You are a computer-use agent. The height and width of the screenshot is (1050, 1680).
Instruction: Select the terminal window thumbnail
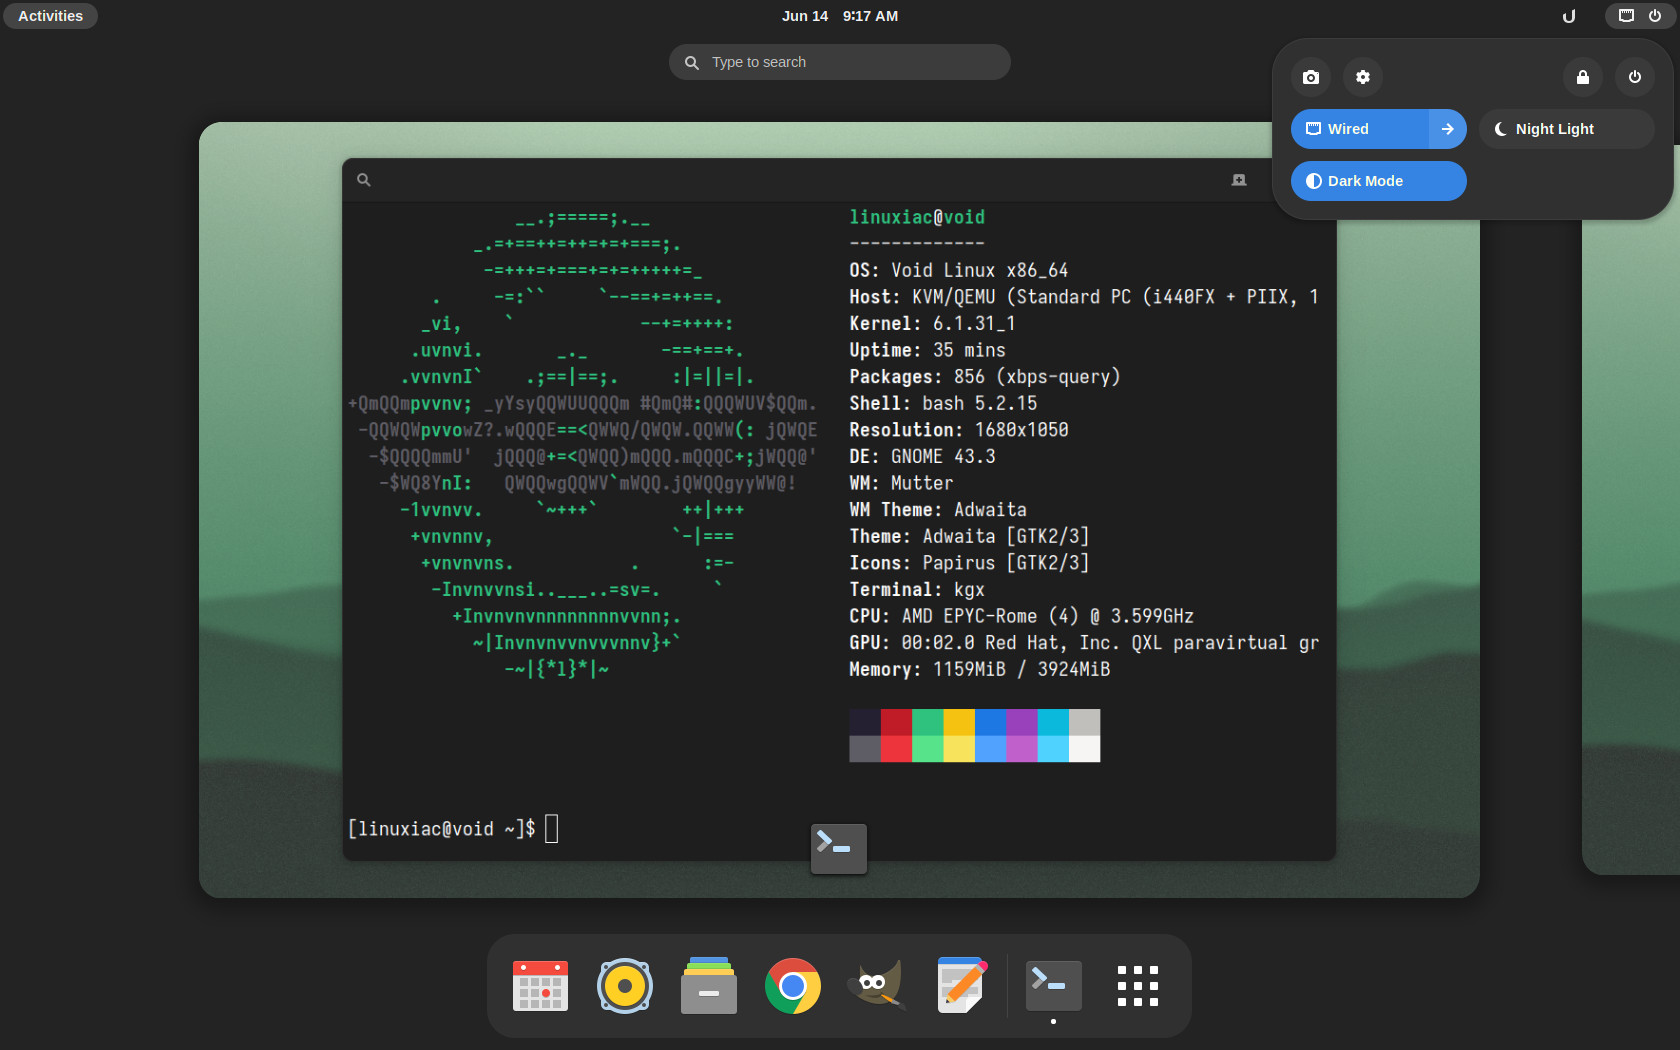pyautogui.click(x=839, y=510)
